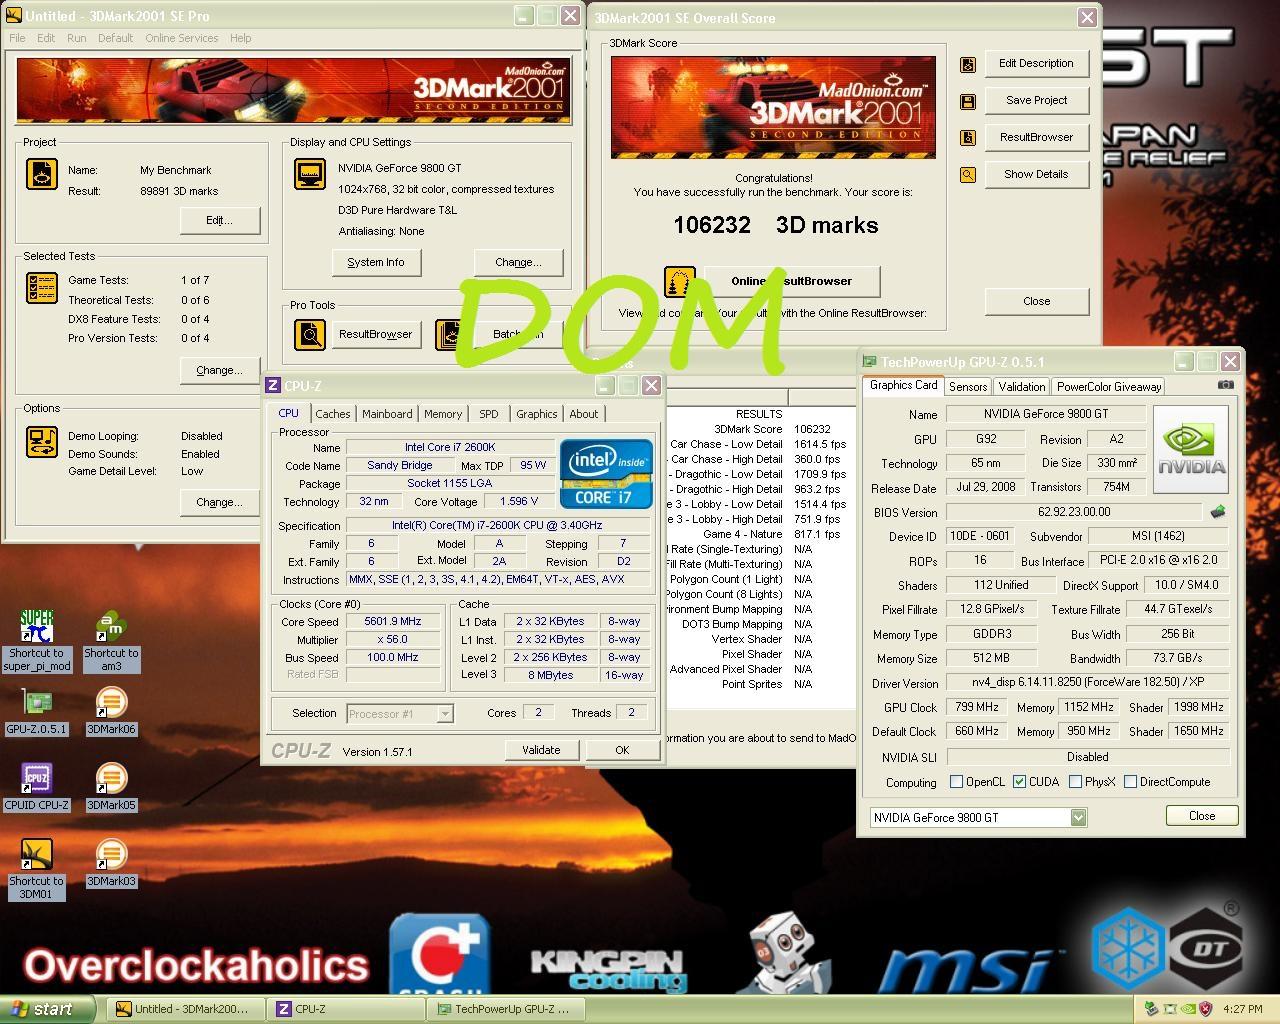1280x1024 pixels.
Task: Launch the CPUID CPU-Z desktop icon
Action: pos(37,788)
